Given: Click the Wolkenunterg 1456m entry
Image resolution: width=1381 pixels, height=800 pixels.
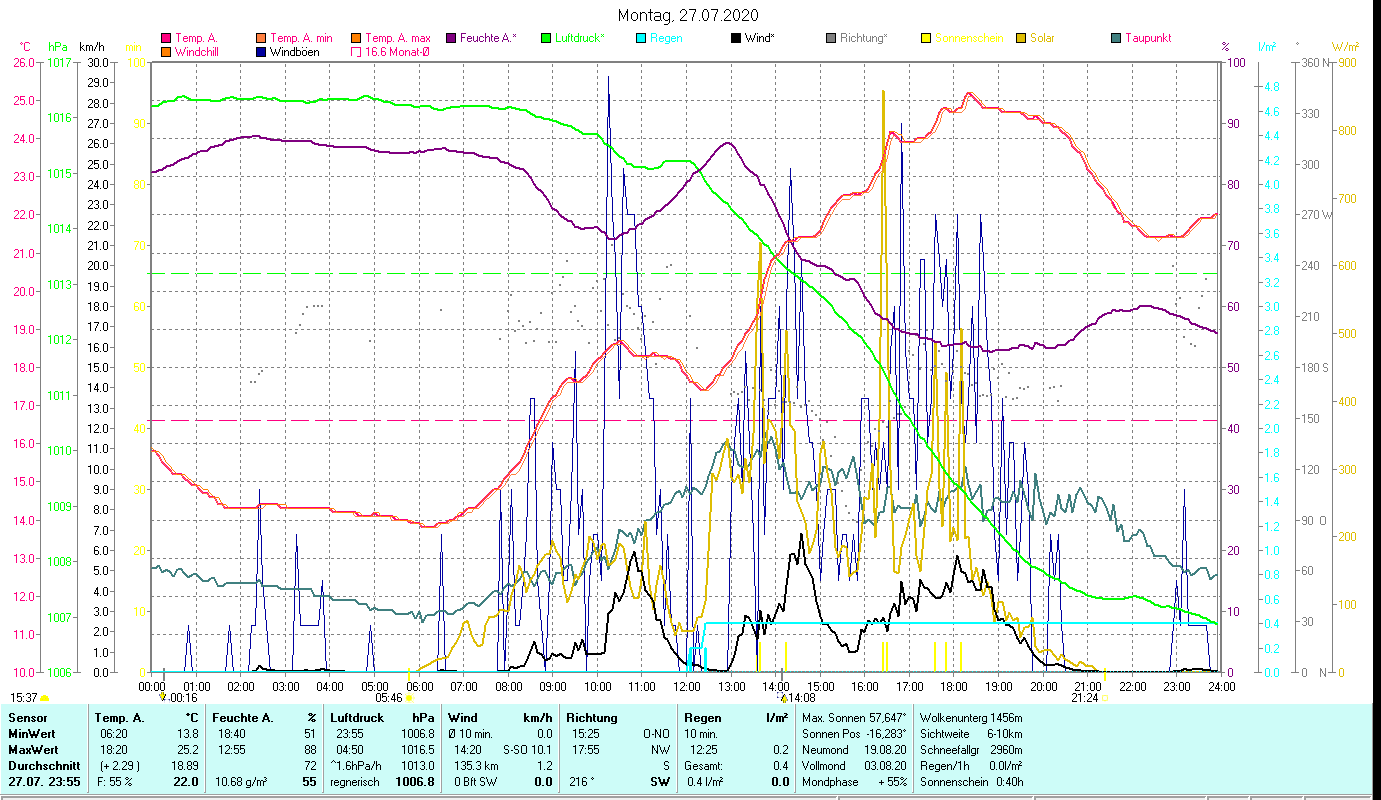Looking at the screenshot, I should click(971, 718).
